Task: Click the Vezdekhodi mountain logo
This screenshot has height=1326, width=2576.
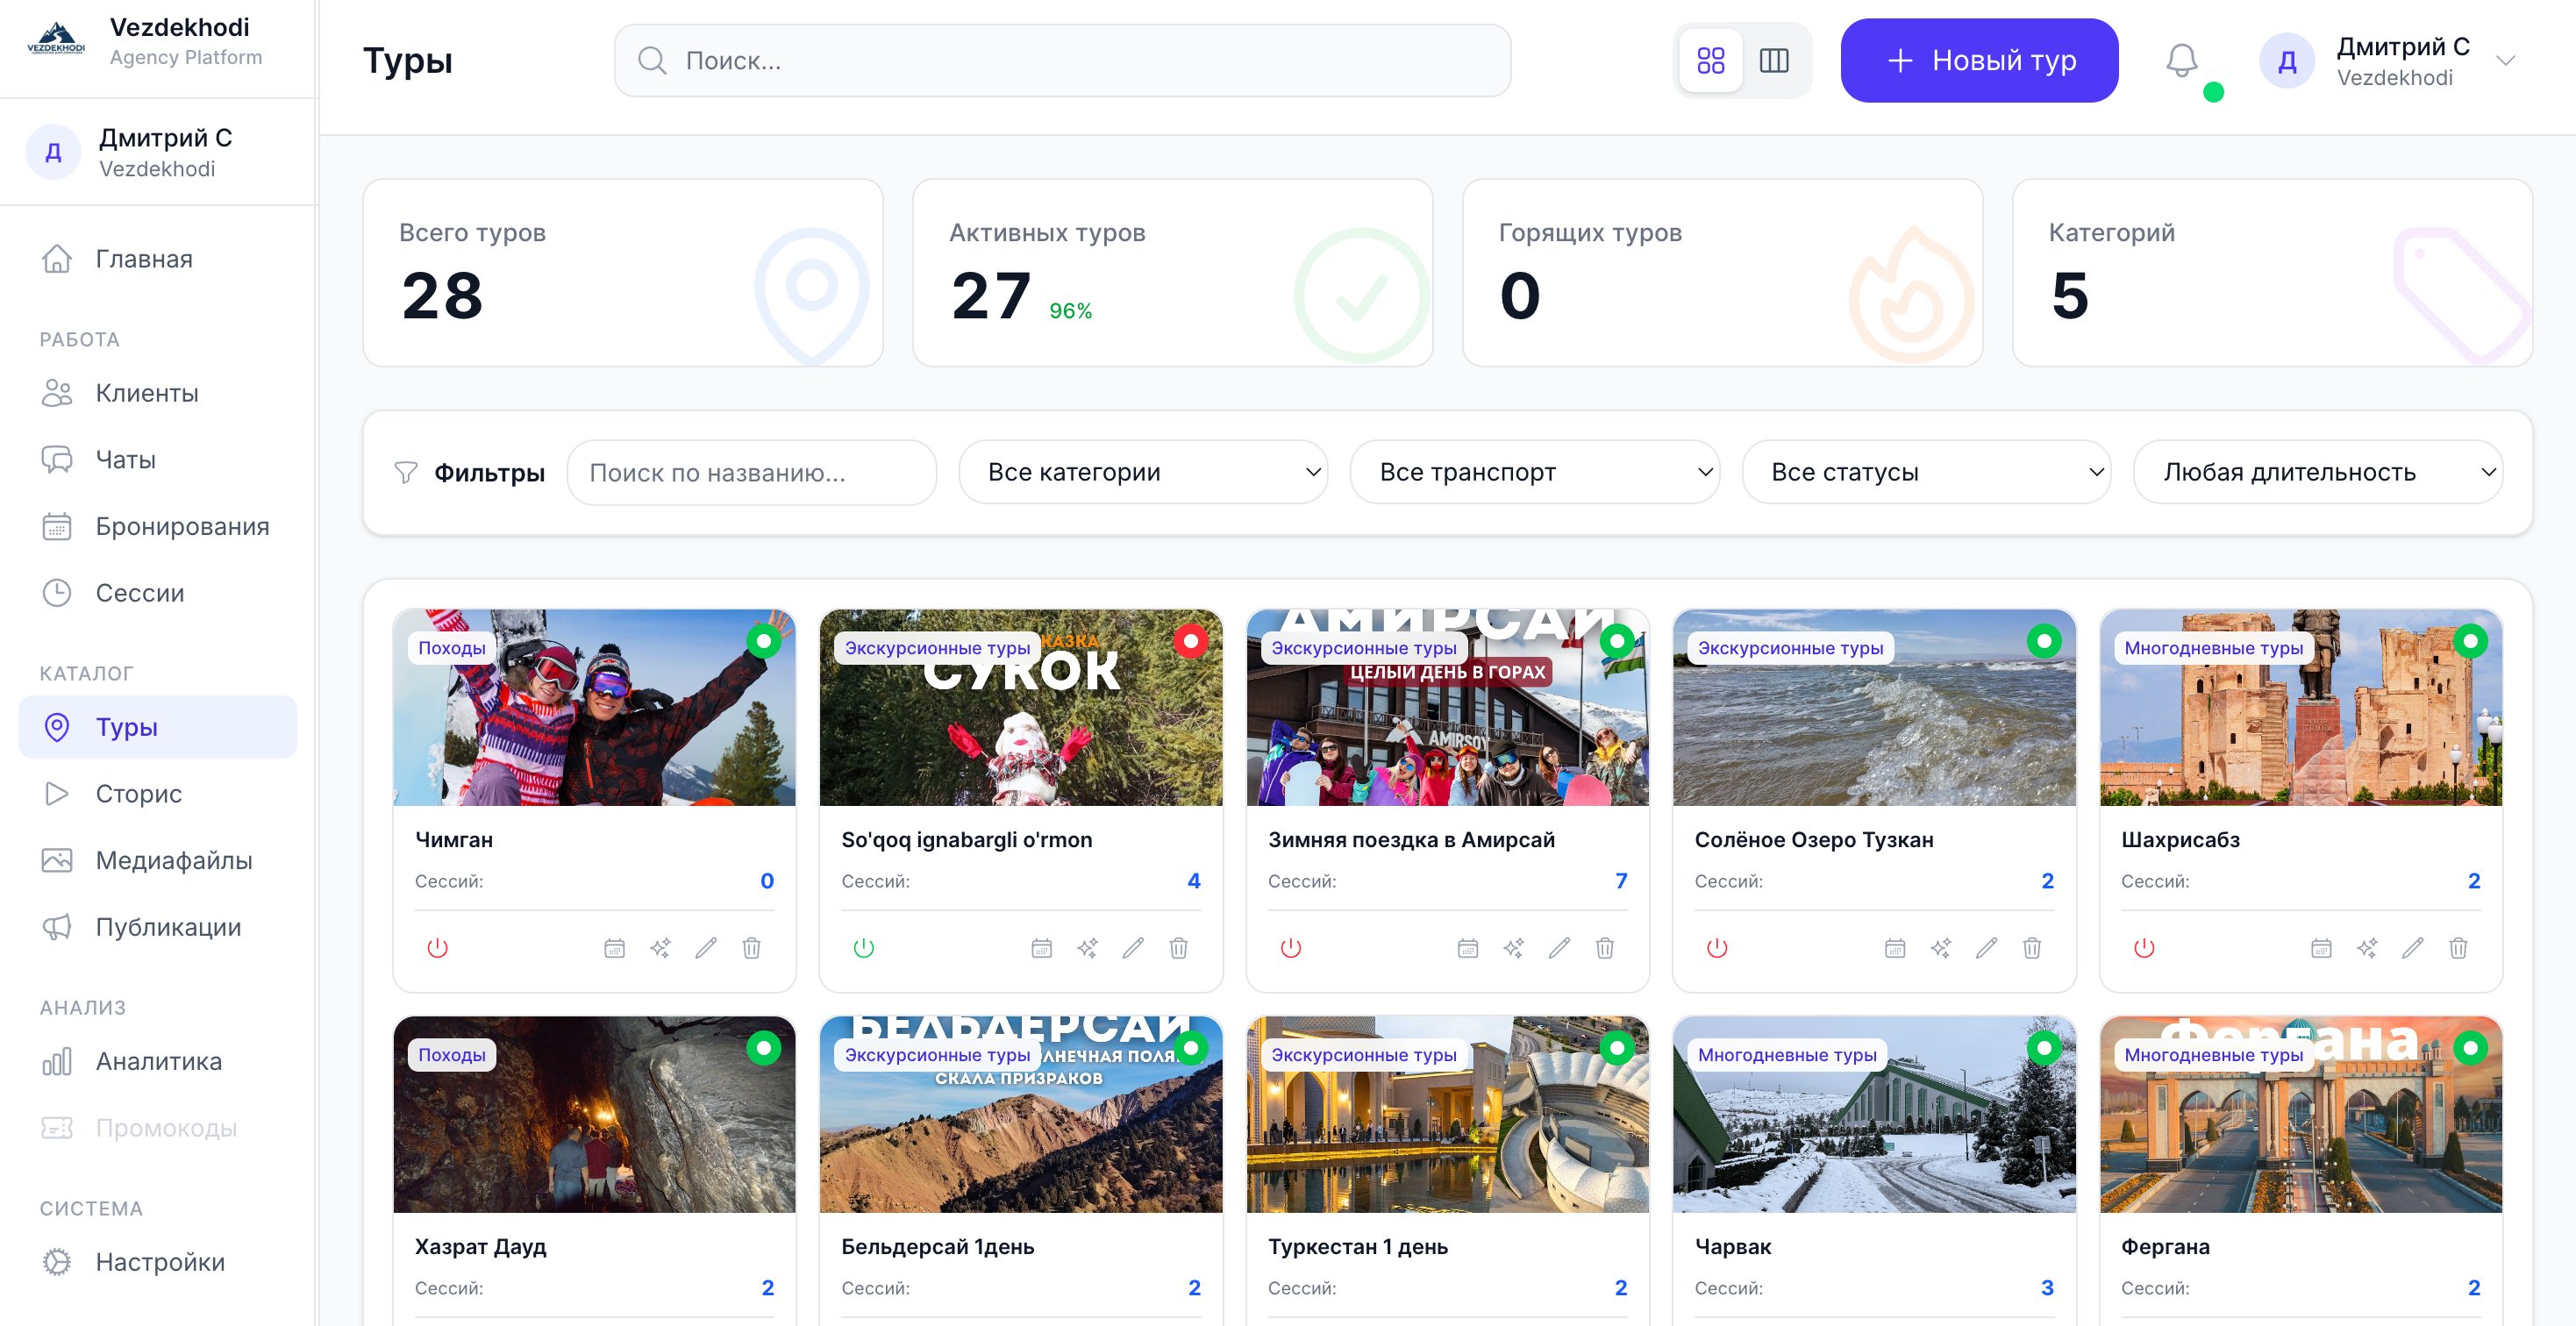Action: coord(56,40)
